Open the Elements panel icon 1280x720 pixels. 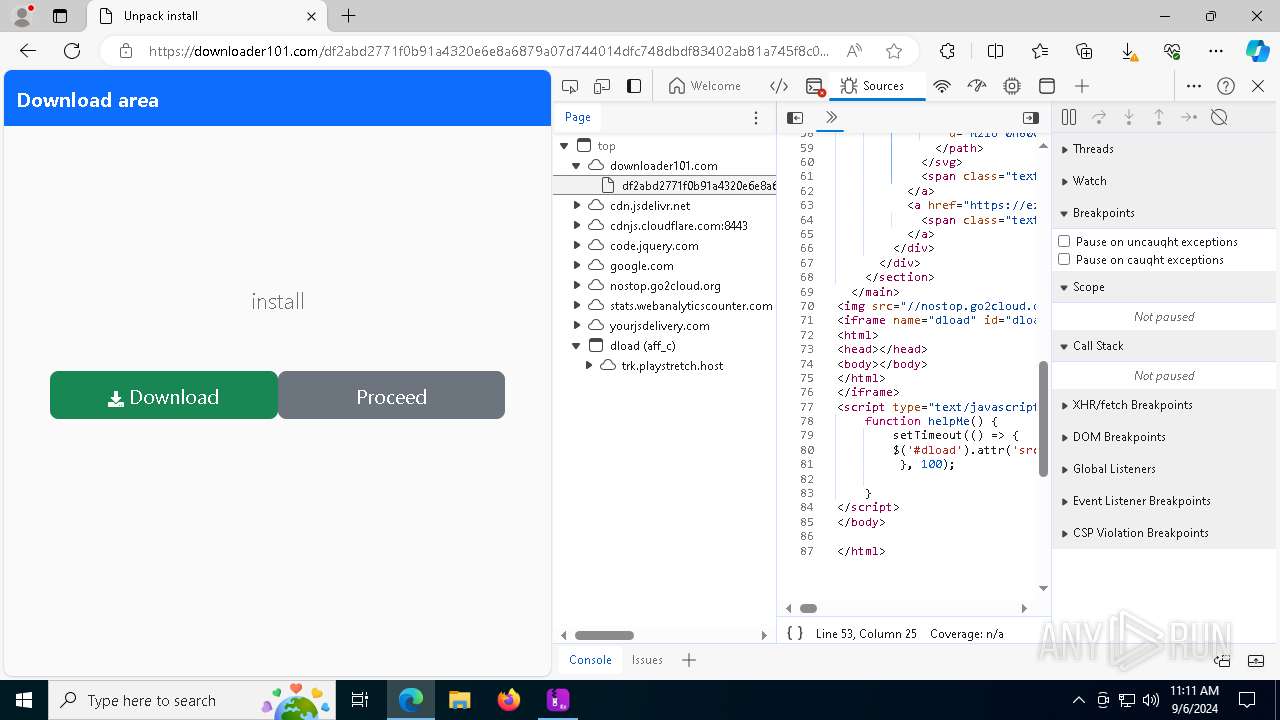(x=779, y=86)
